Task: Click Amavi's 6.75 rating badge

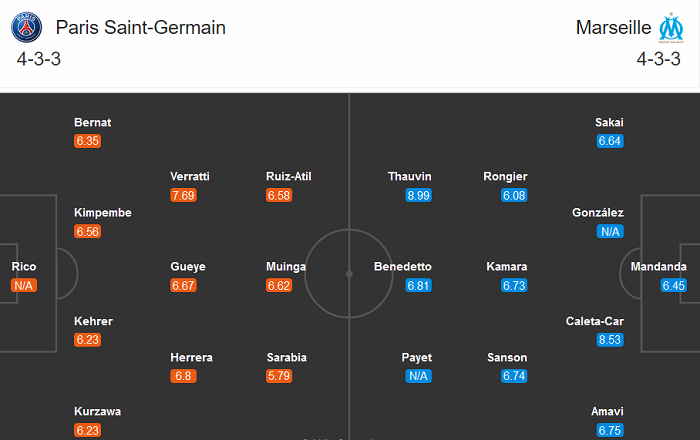Action: [x=610, y=430]
